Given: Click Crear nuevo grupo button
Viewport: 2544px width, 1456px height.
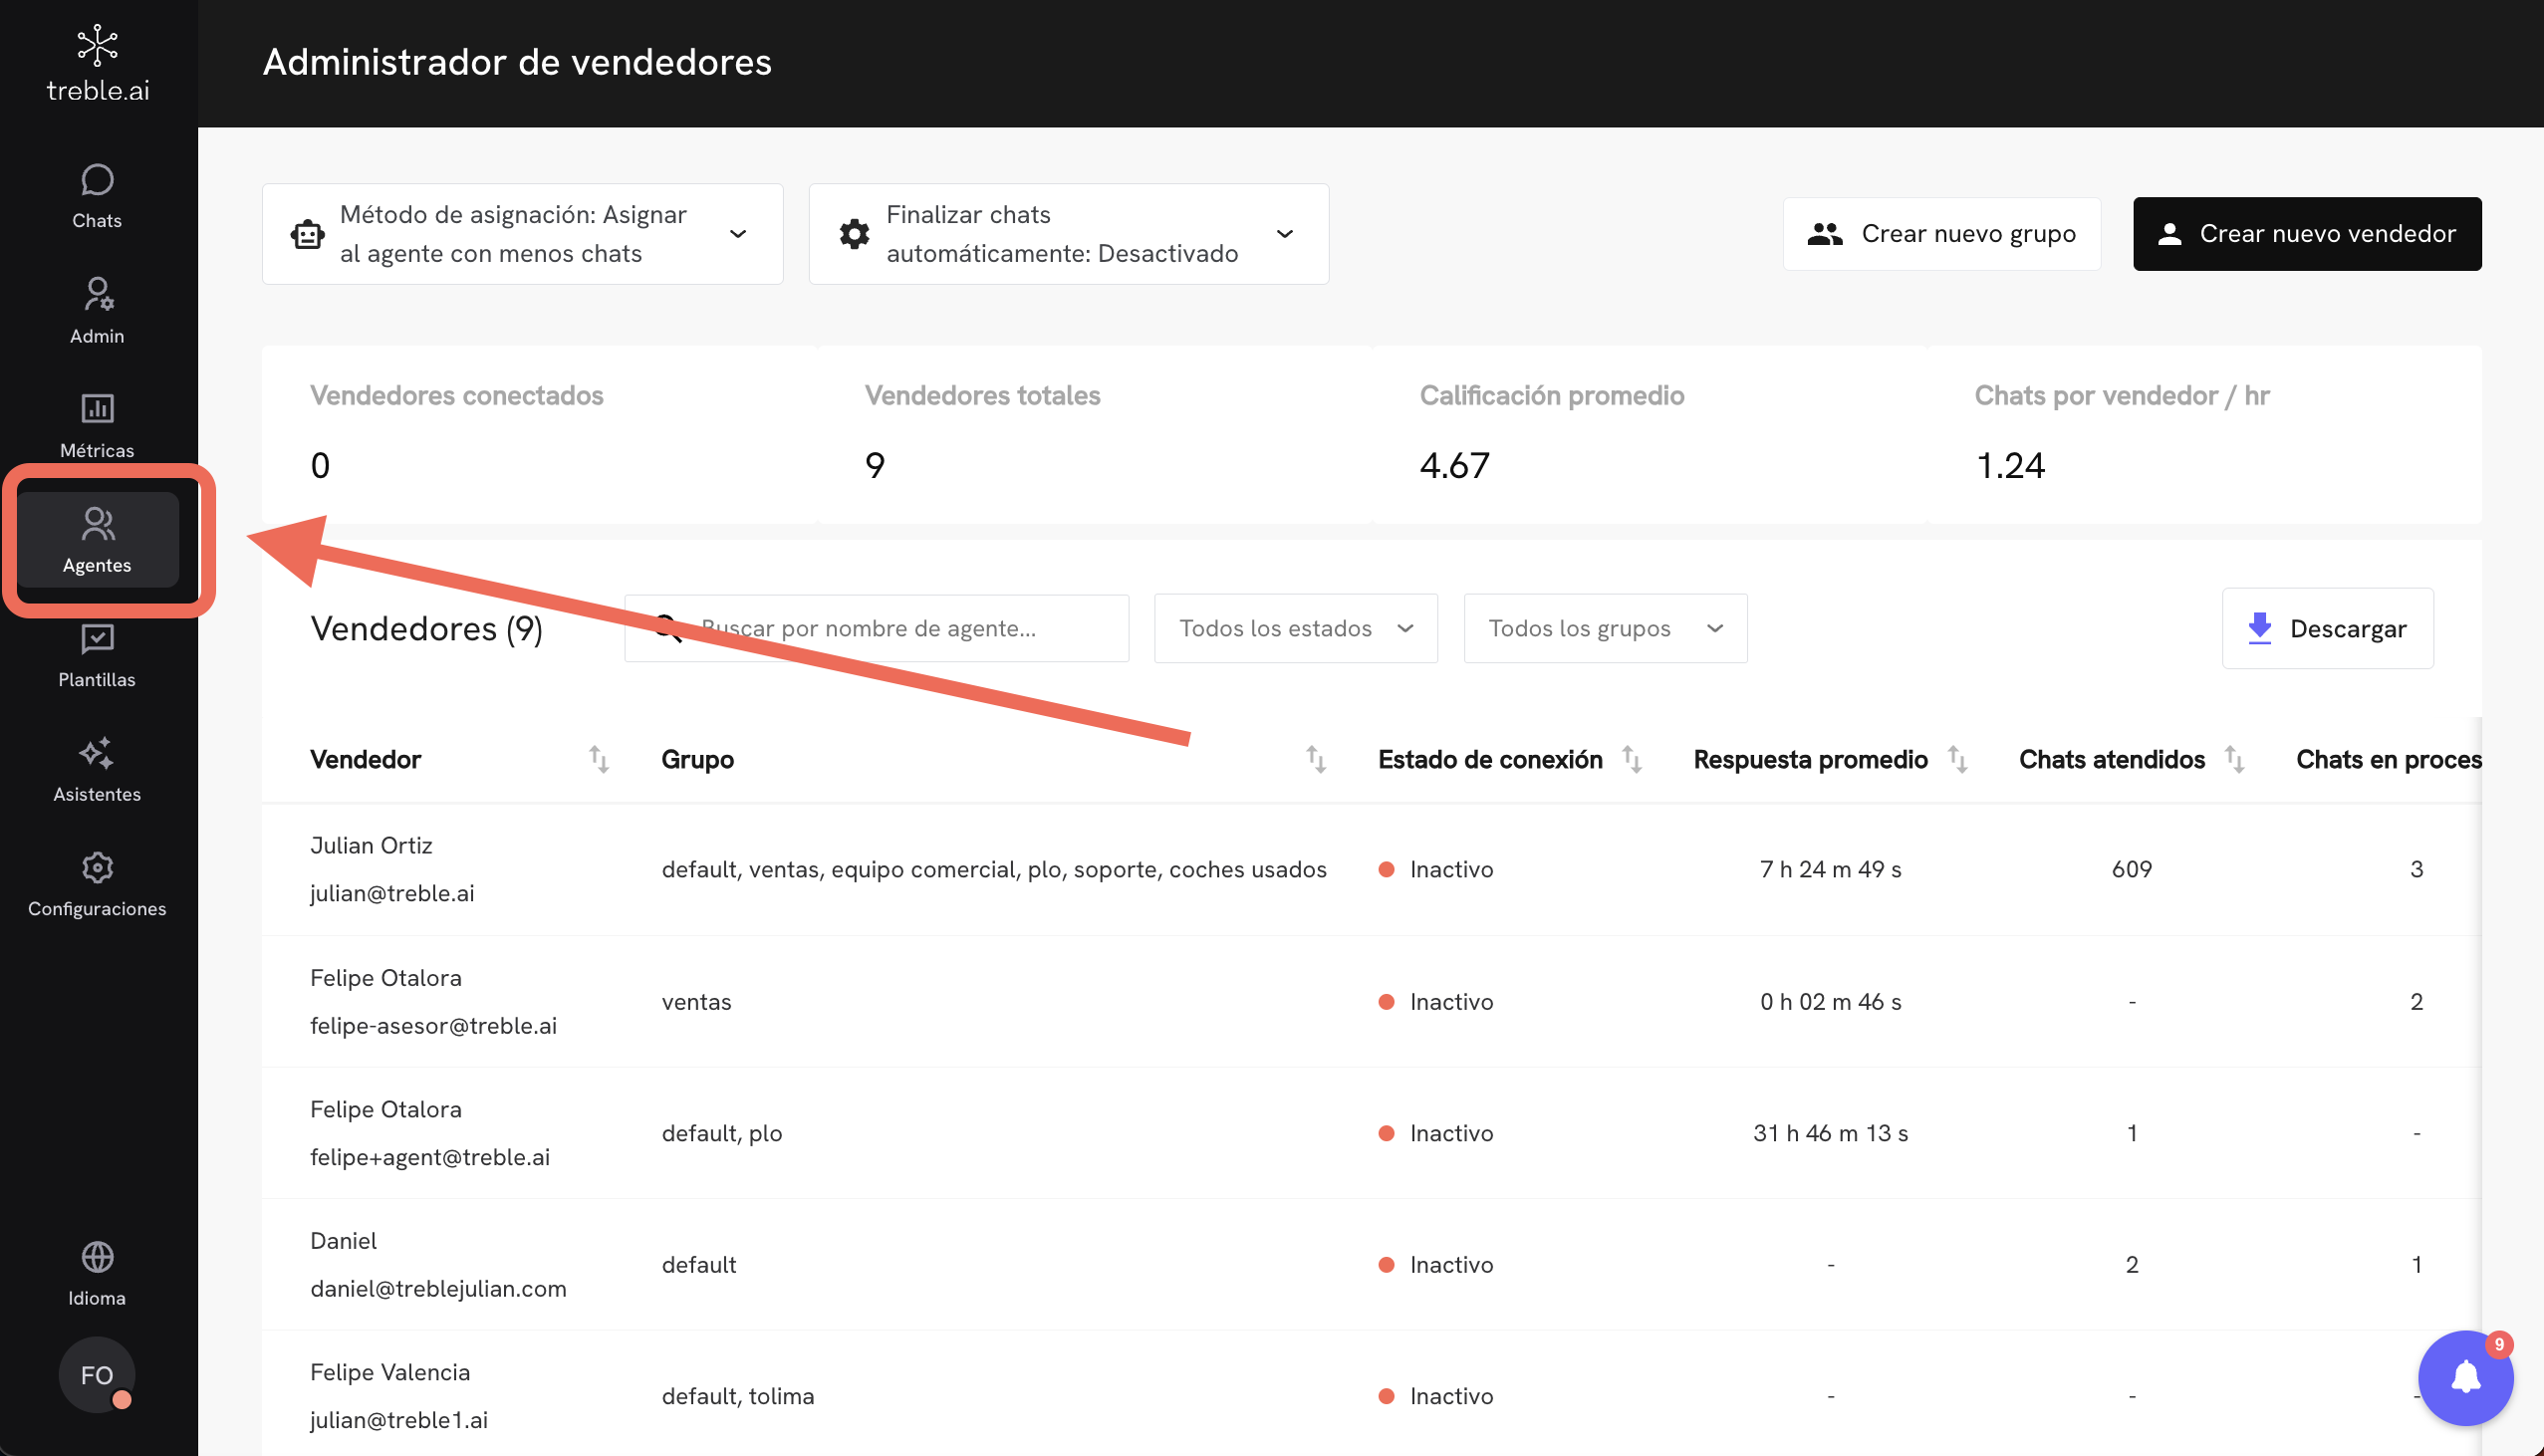Looking at the screenshot, I should click(1942, 234).
